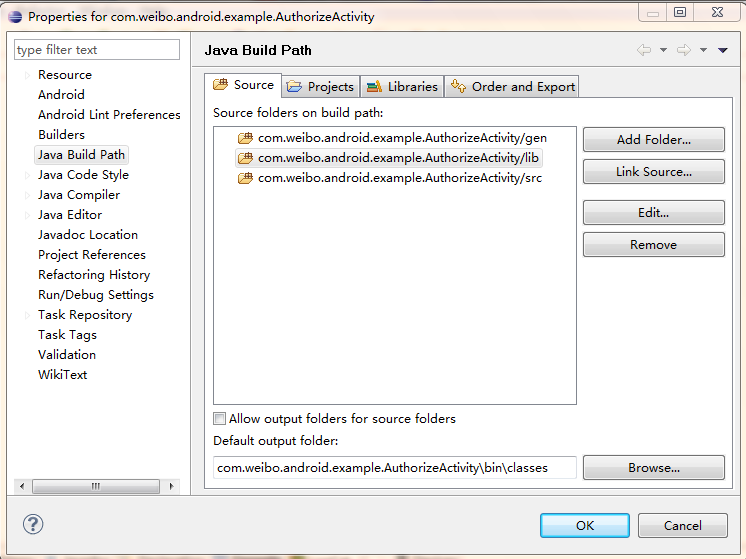The width and height of the screenshot is (746, 559).
Task: Enable Allow output folders for source folders
Action: (219, 419)
